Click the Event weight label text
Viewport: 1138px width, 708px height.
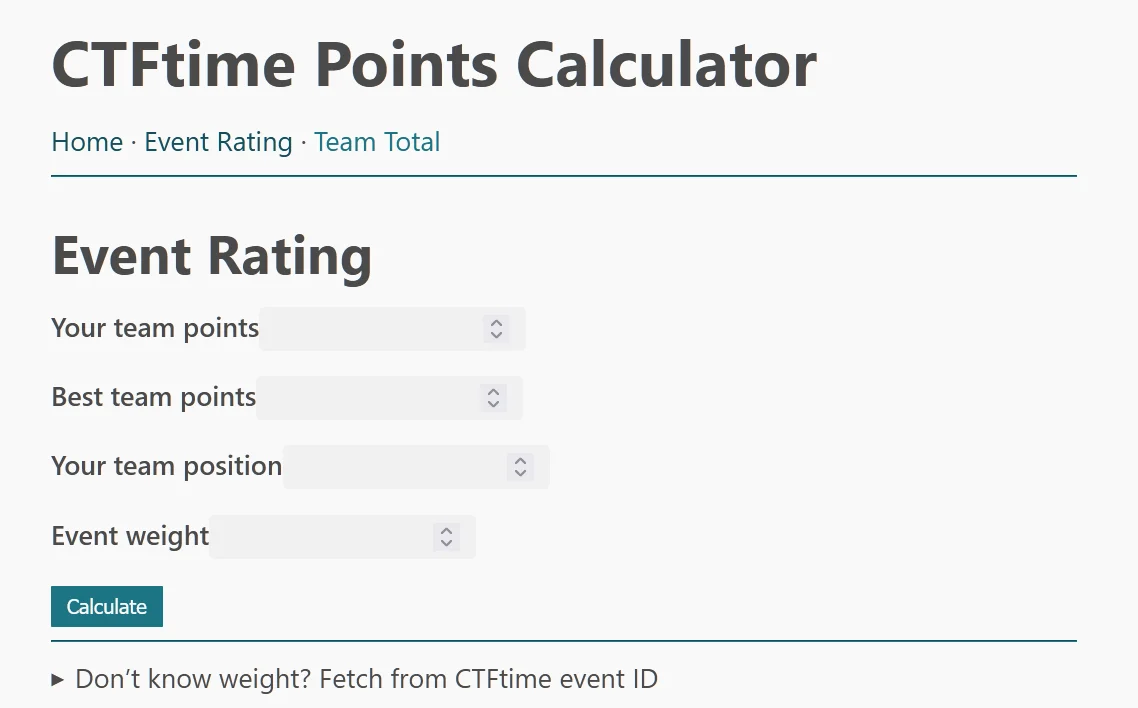tap(130, 536)
